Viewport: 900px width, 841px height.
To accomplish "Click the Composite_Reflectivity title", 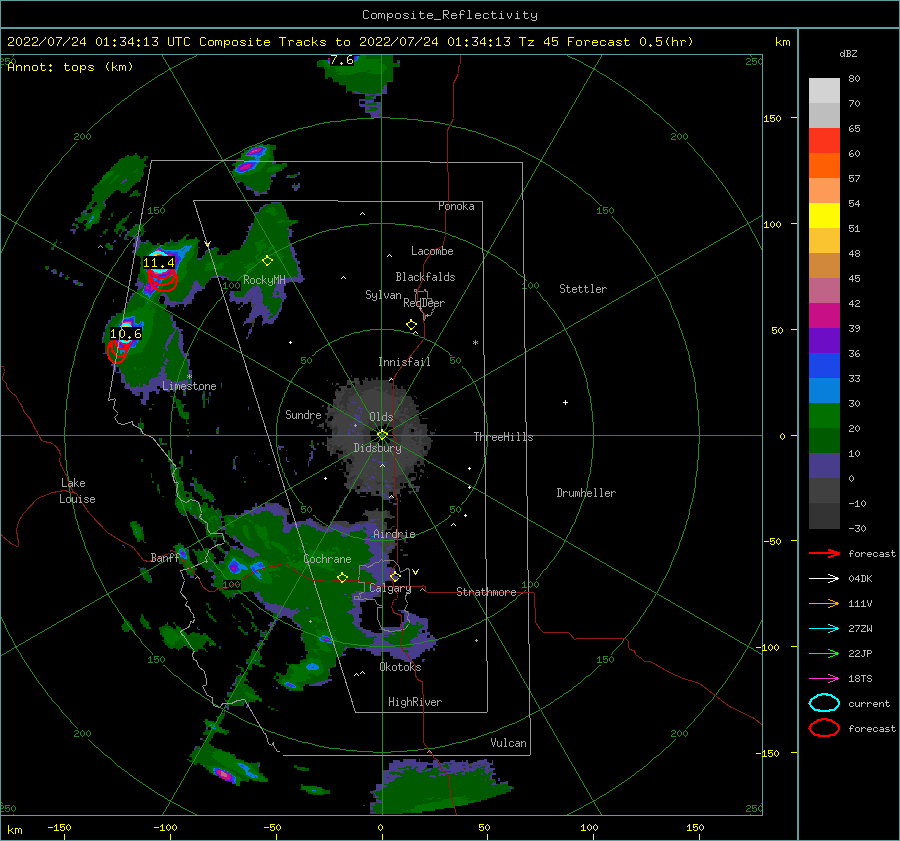I will point(450,15).
